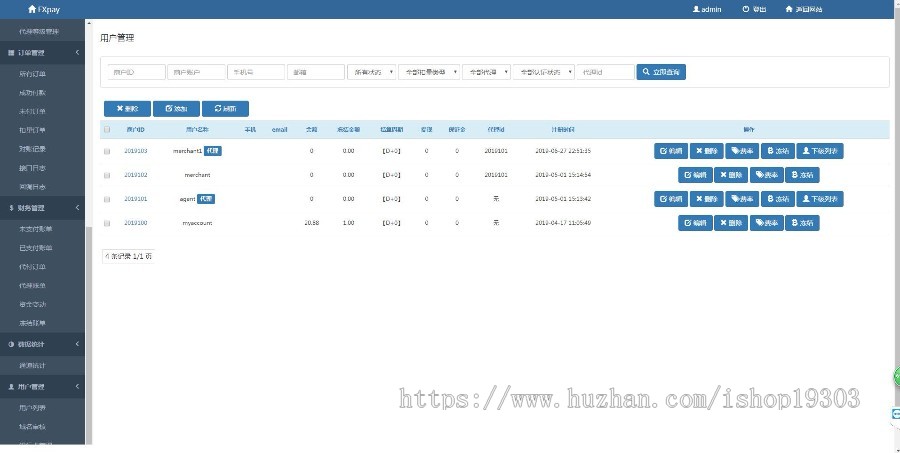Open the second dropdown in the filter bar
Screen dimensions: 900x453
429,72
